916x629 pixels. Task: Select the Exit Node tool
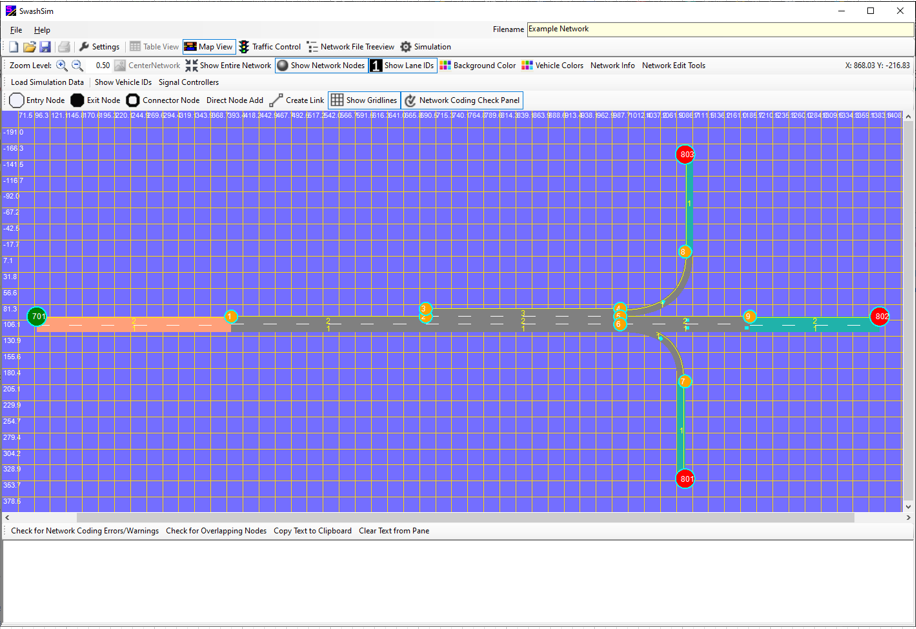click(x=95, y=100)
